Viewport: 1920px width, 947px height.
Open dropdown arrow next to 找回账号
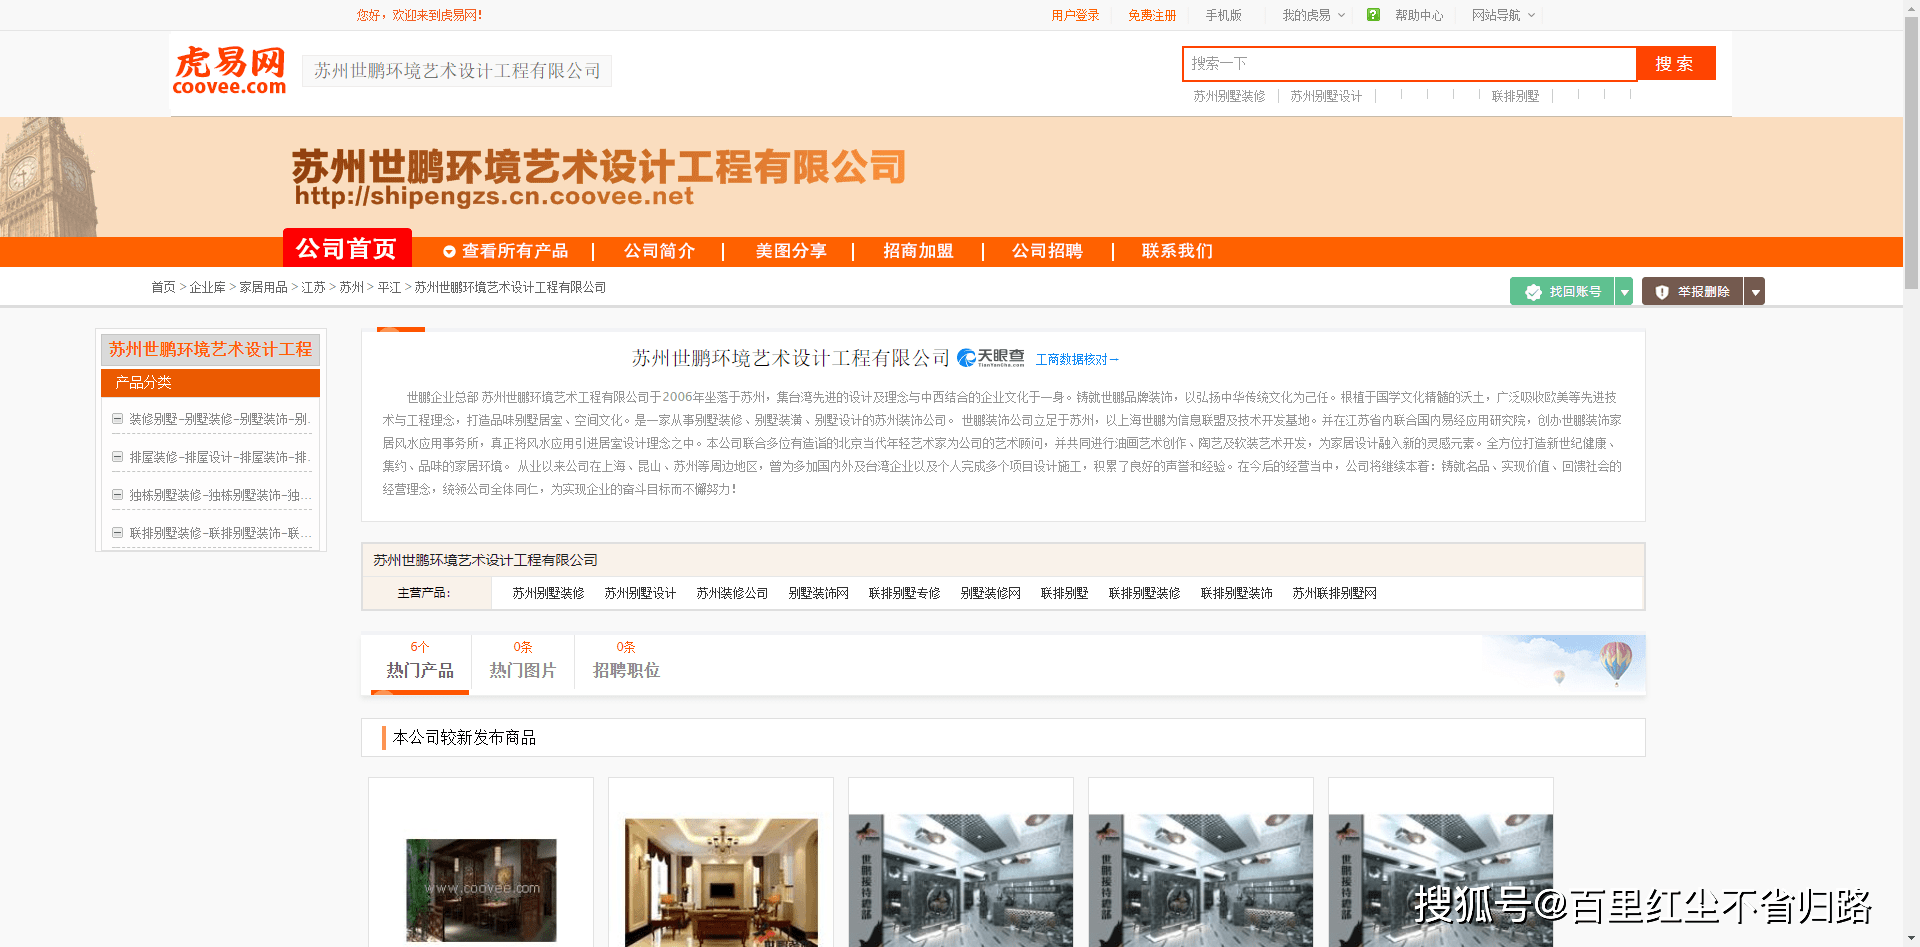click(1625, 291)
